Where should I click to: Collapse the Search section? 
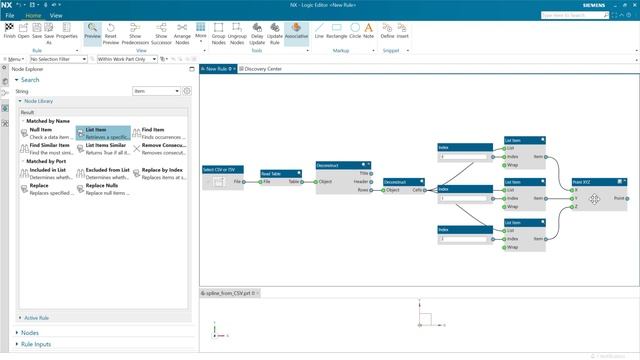(17, 80)
